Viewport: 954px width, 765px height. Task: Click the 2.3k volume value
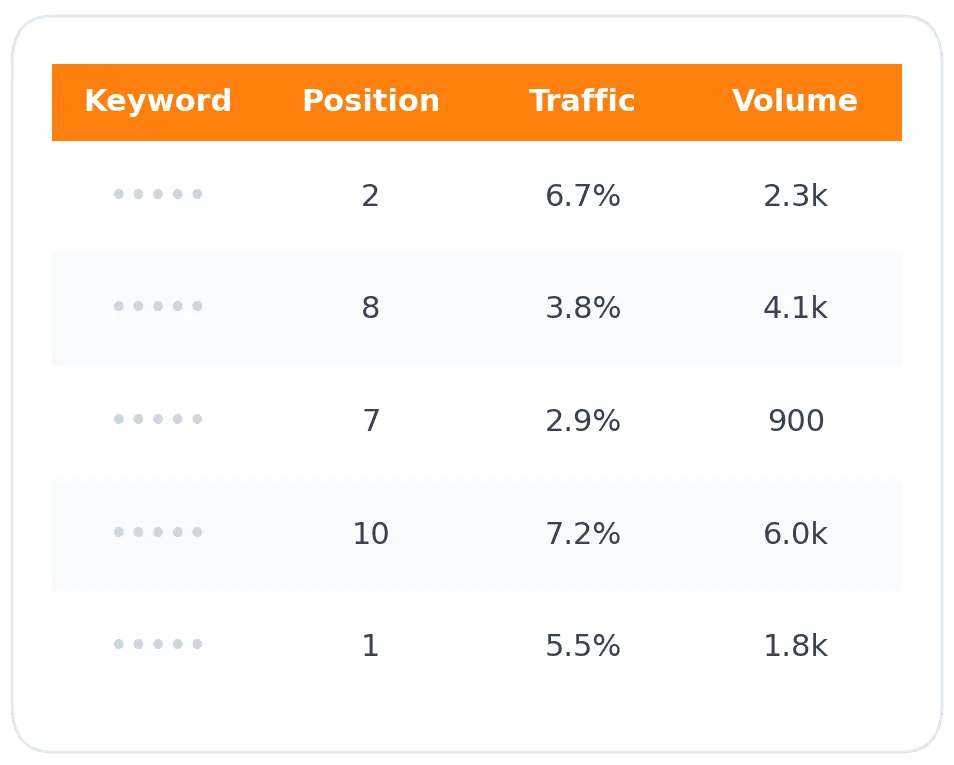pos(795,197)
